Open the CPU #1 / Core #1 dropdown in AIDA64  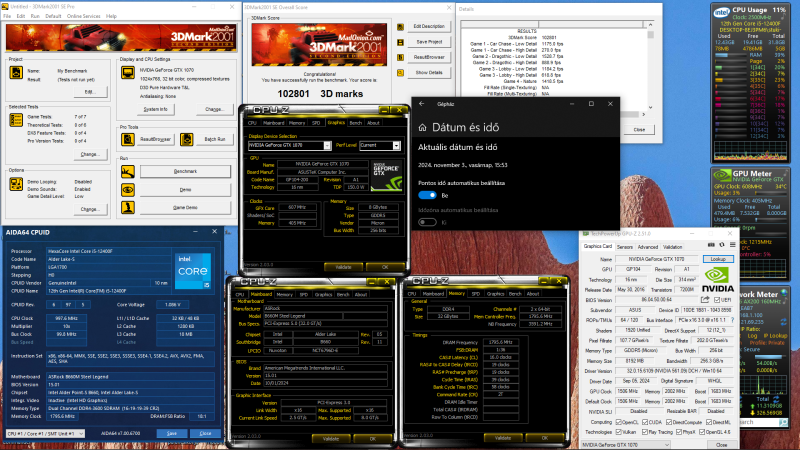pos(45,433)
